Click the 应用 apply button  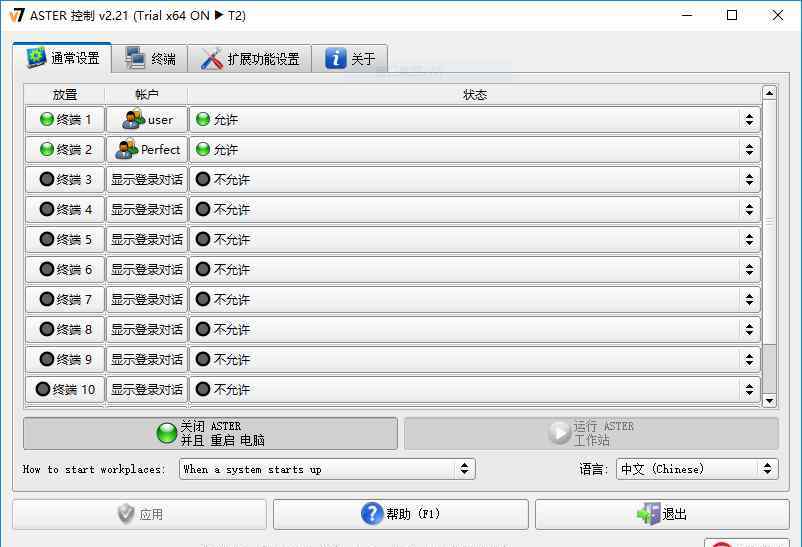(x=139, y=514)
